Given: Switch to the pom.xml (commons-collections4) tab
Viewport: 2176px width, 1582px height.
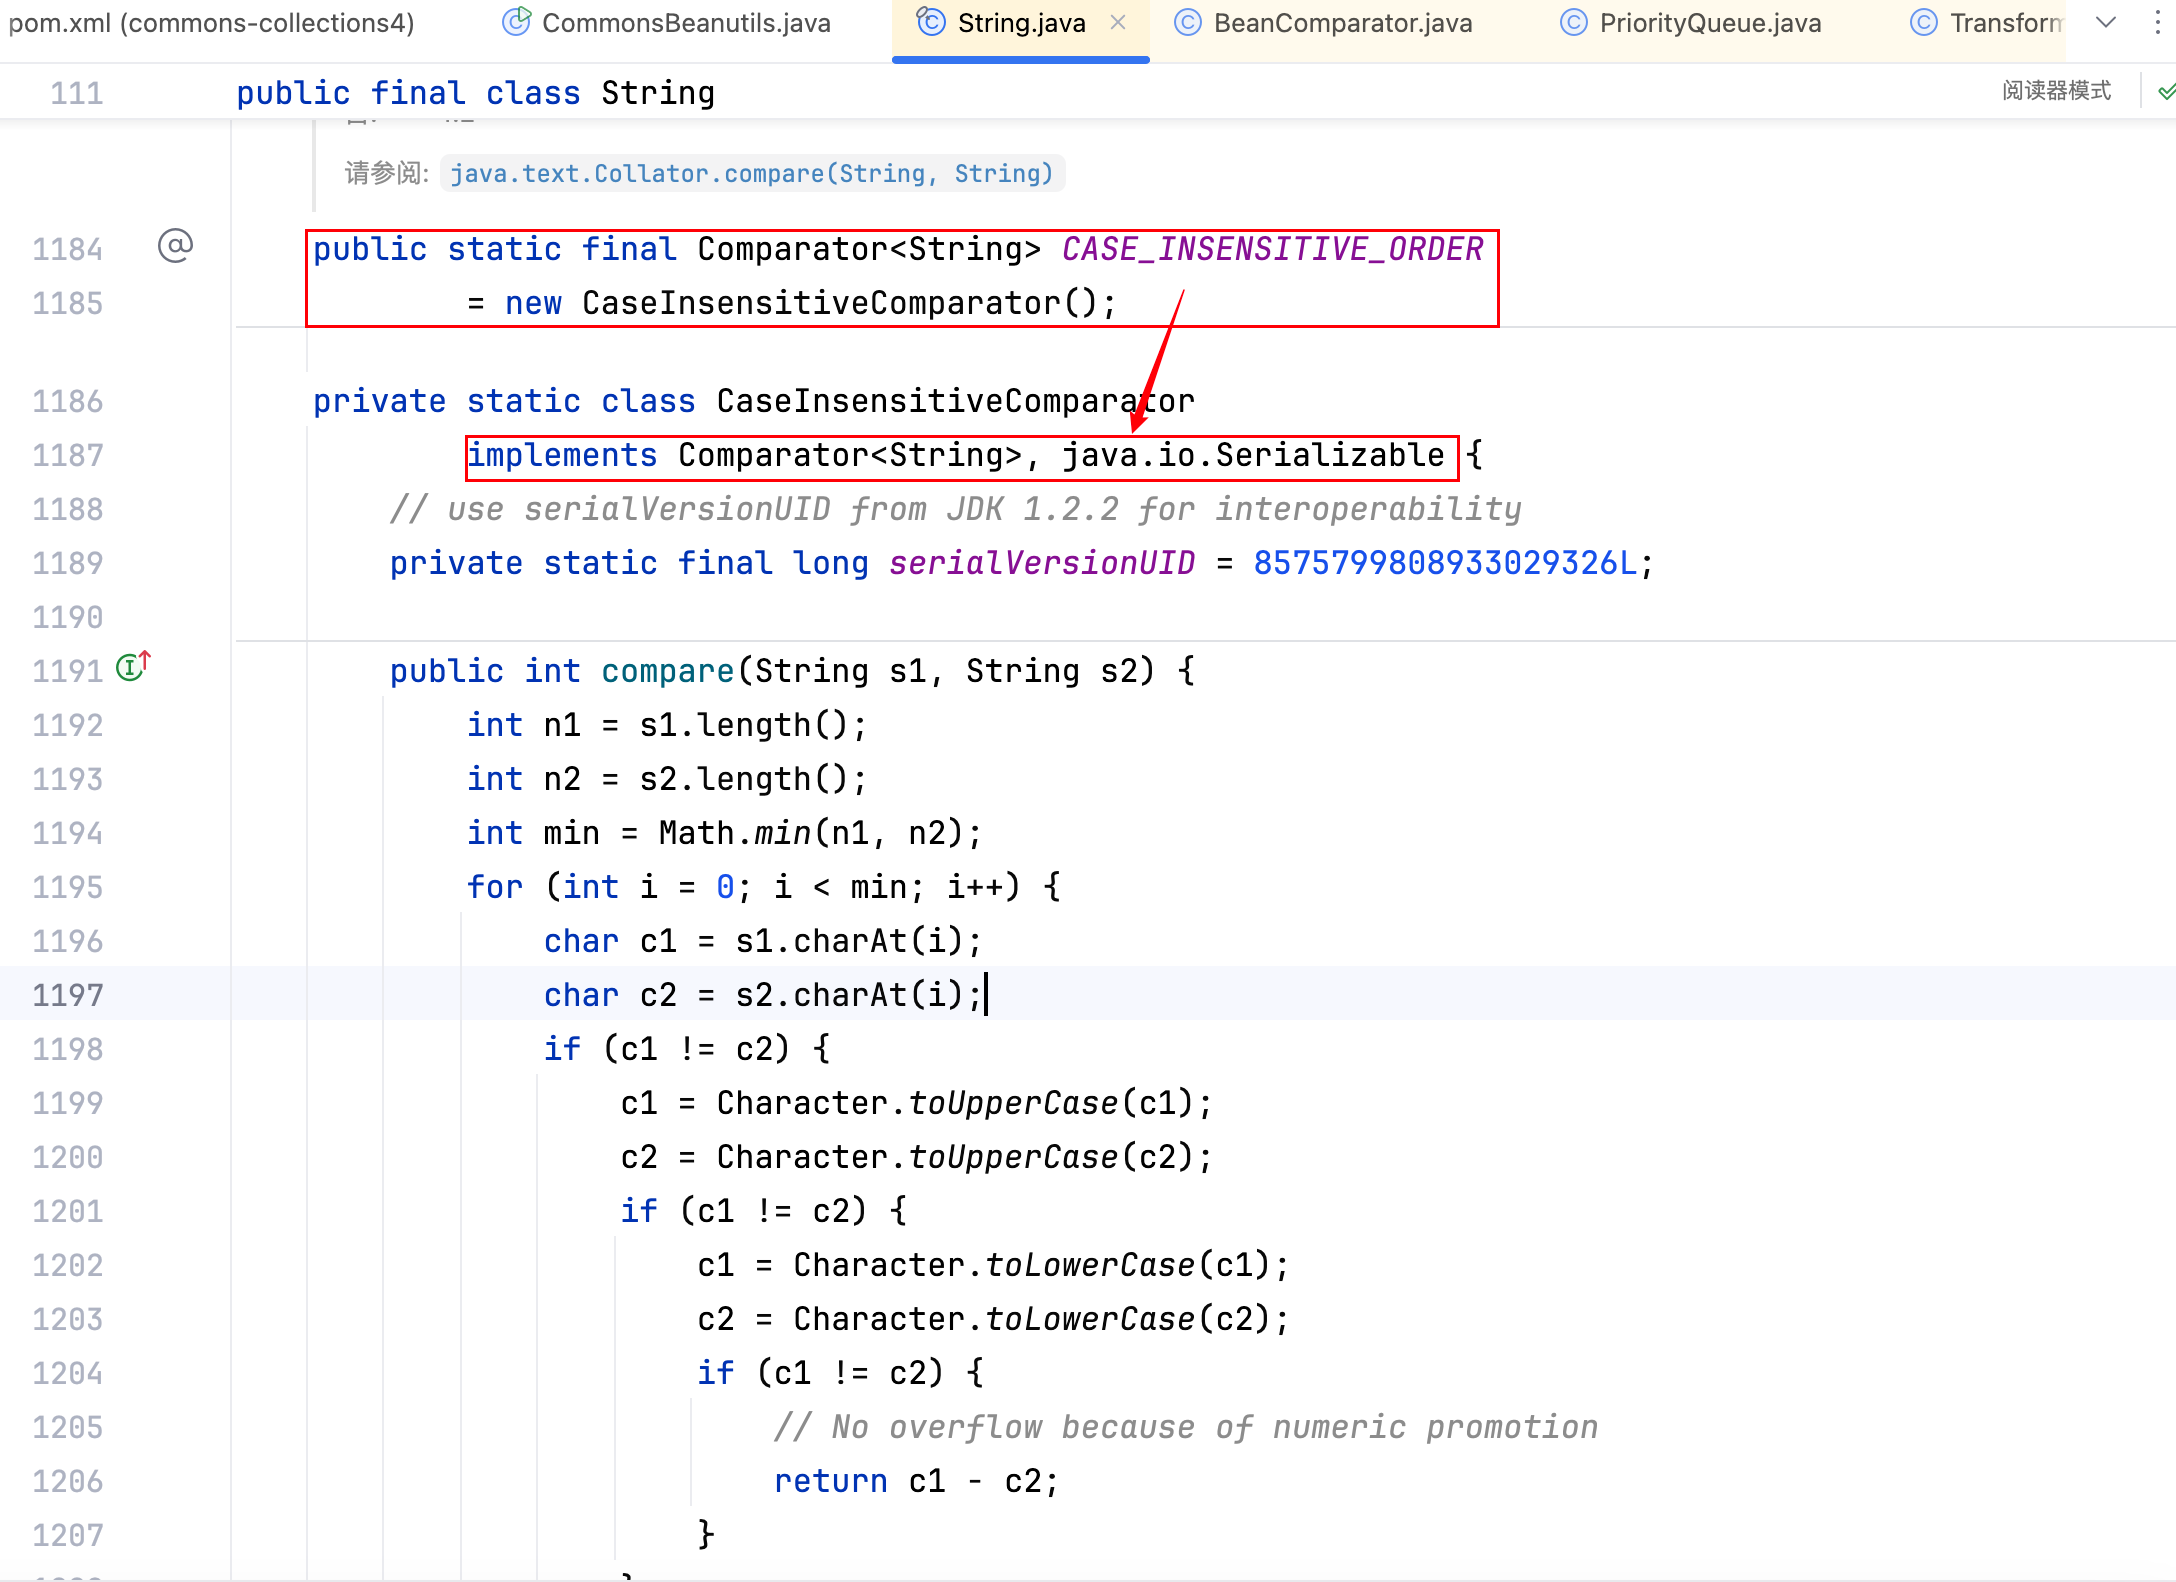Looking at the screenshot, I should coord(211,22).
